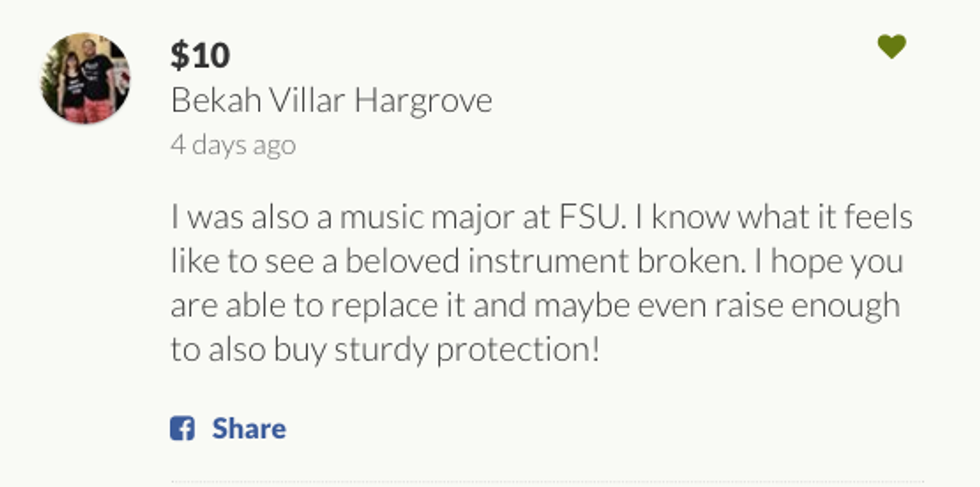Click the Share link
Viewport: 980px width, 487px height.
248,429
